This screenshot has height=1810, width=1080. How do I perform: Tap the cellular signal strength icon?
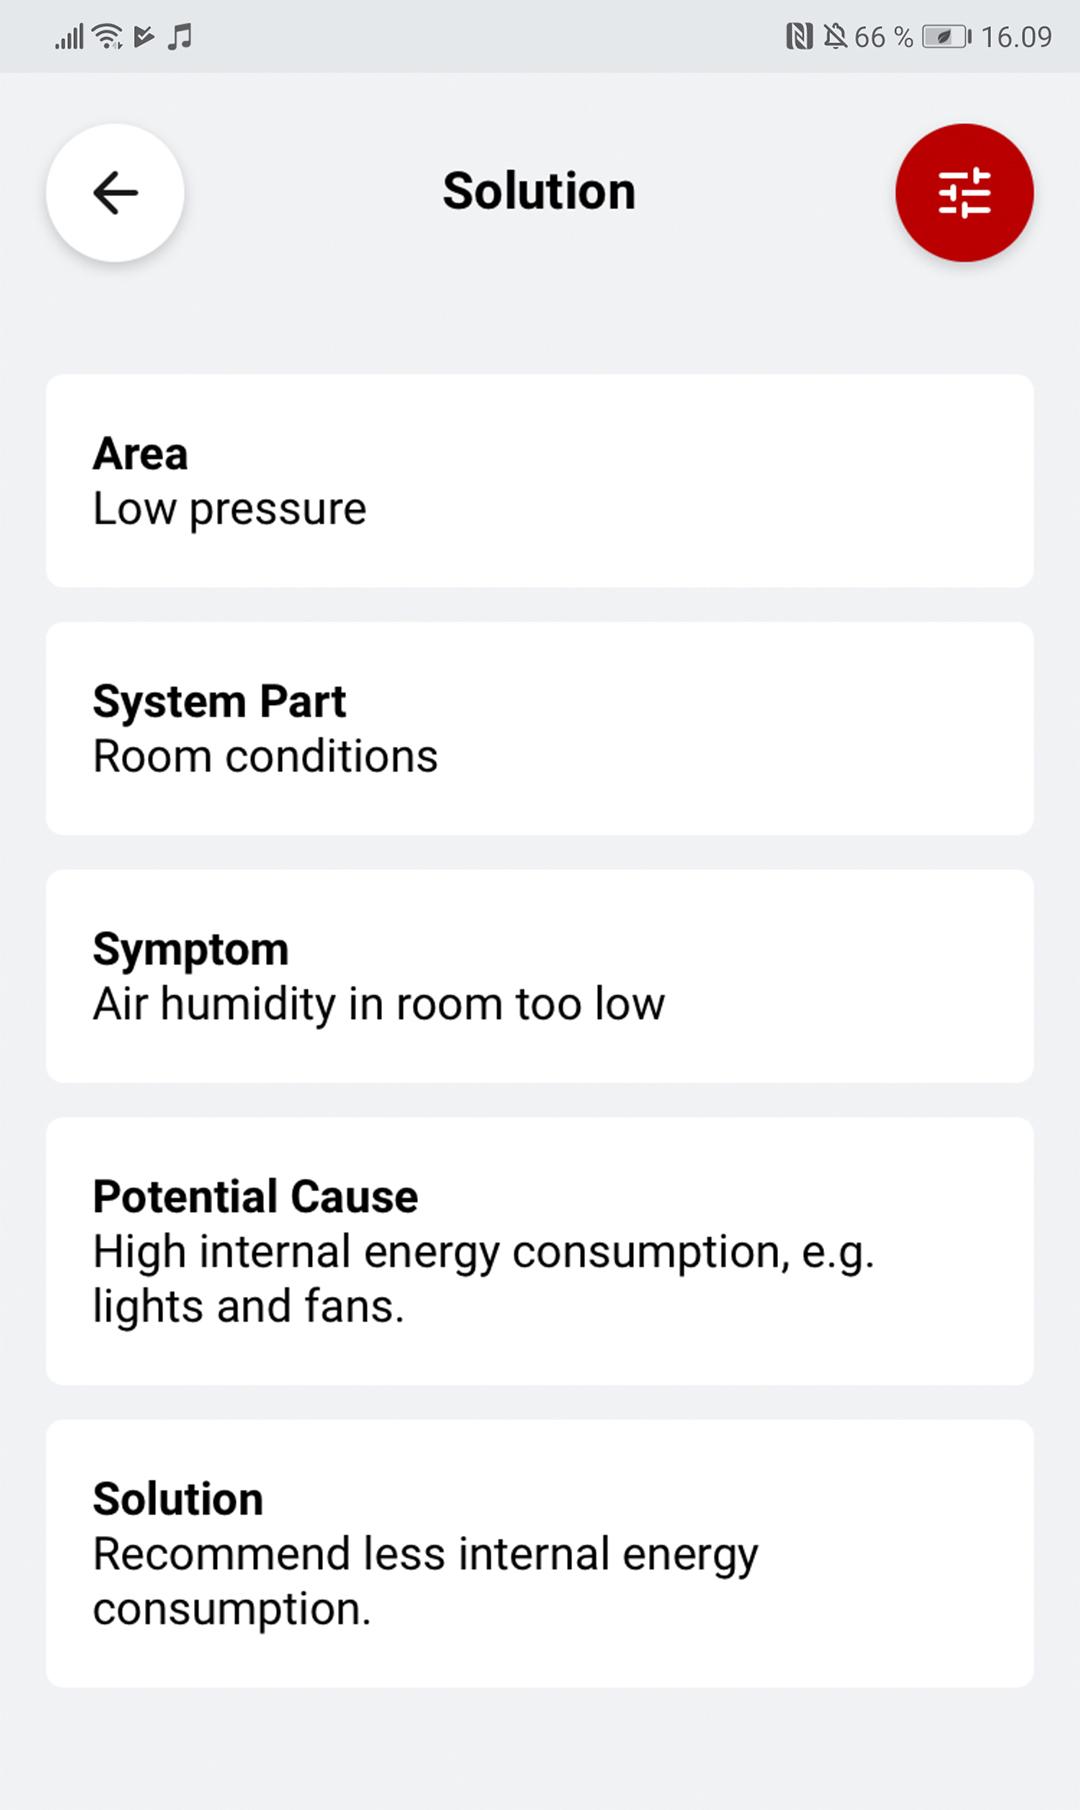69,38
